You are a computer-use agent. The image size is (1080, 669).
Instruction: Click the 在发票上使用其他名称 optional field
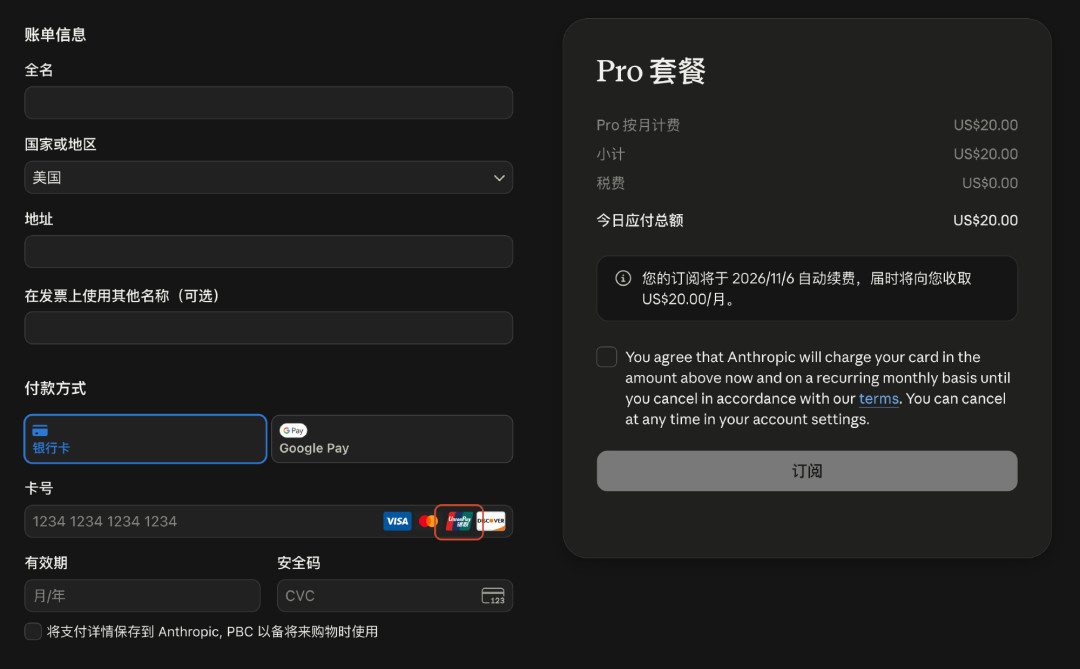pos(269,328)
